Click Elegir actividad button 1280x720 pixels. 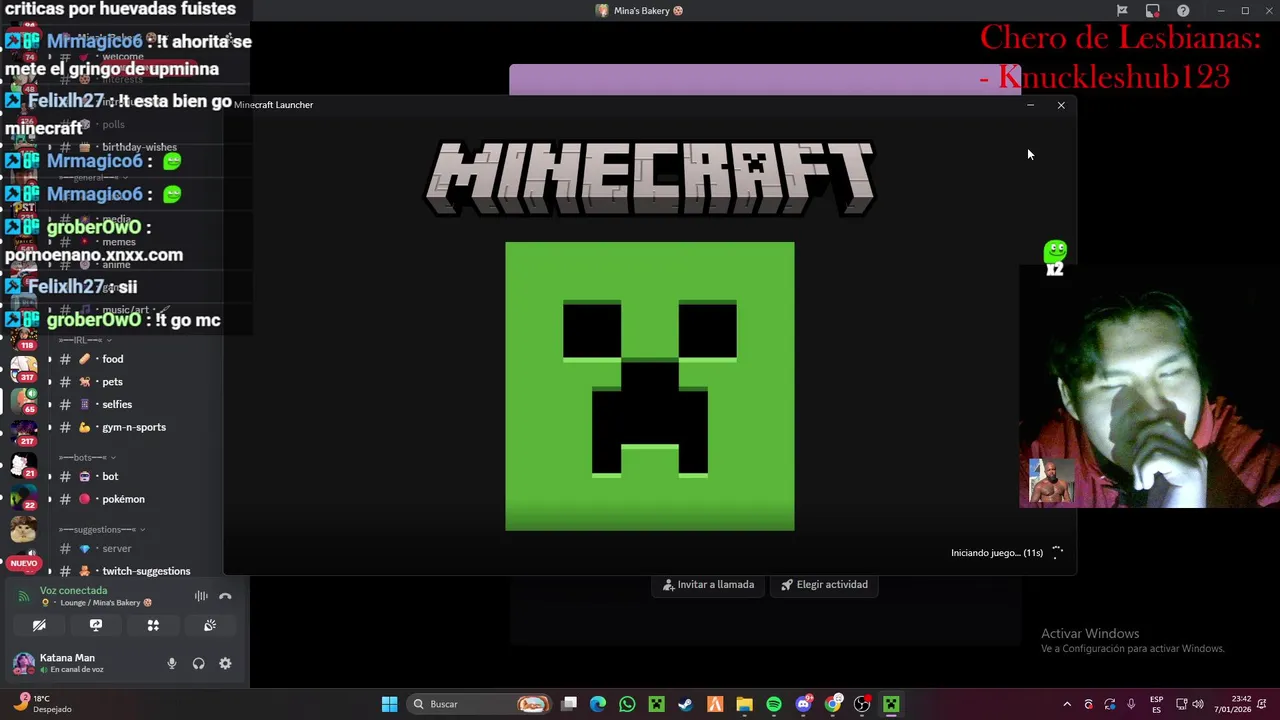(x=825, y=585)
